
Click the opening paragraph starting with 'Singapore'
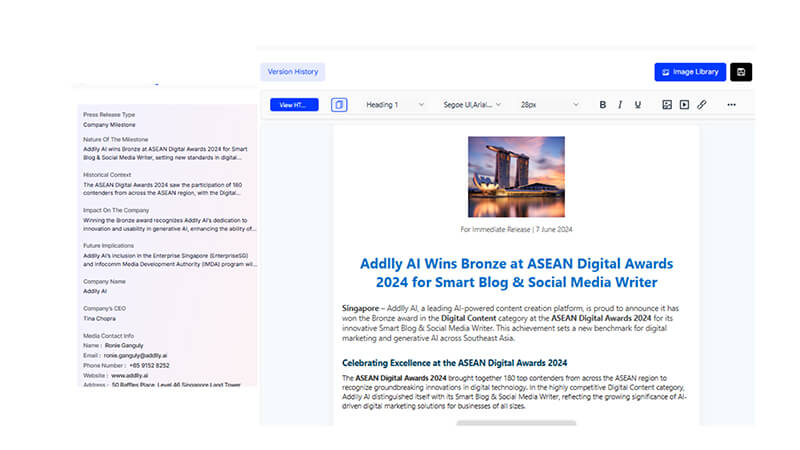[x=510, y=323]
